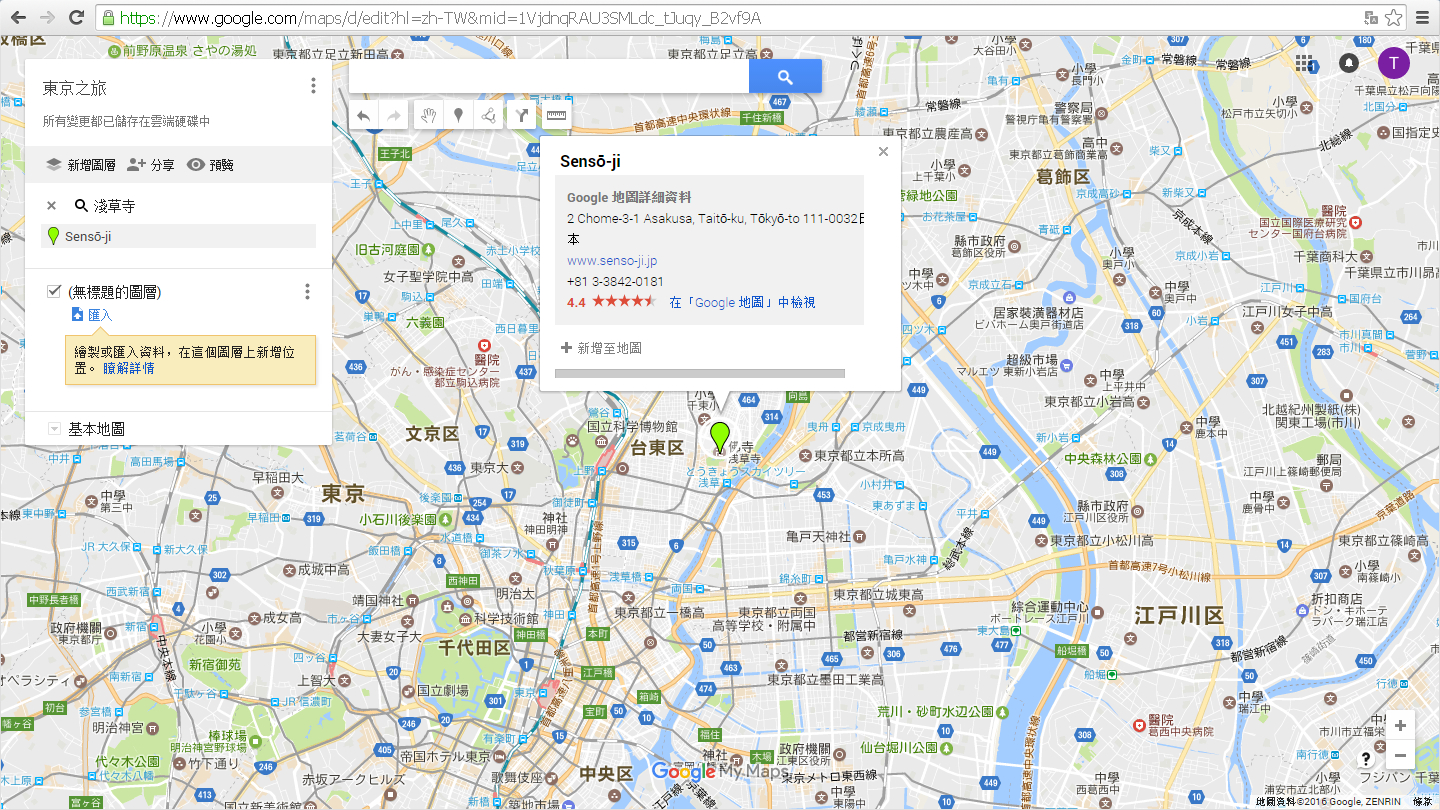Screen dimensions: 1440x810
Task: Click the browser address bar URL
Action: pos(440,18)
